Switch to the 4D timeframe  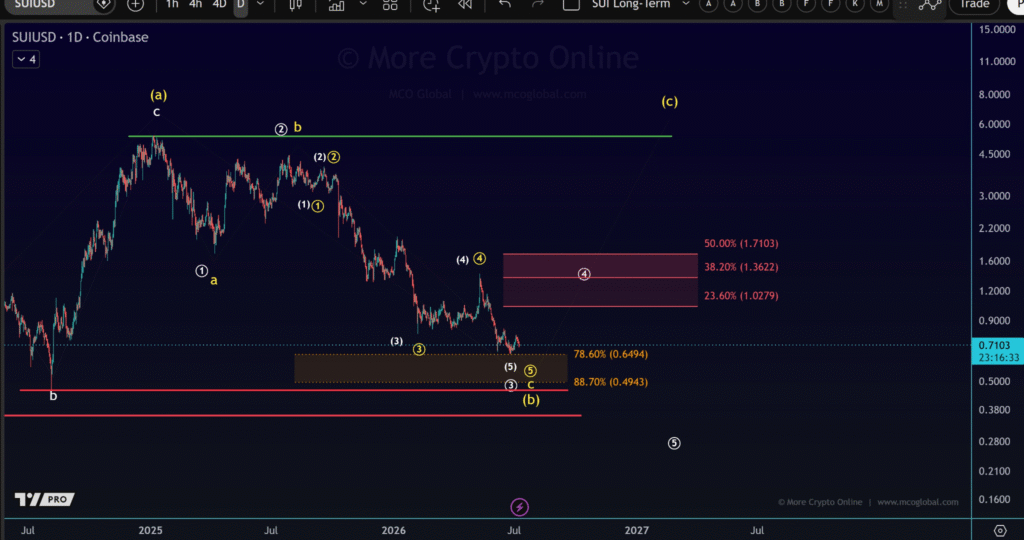point(219,5)
